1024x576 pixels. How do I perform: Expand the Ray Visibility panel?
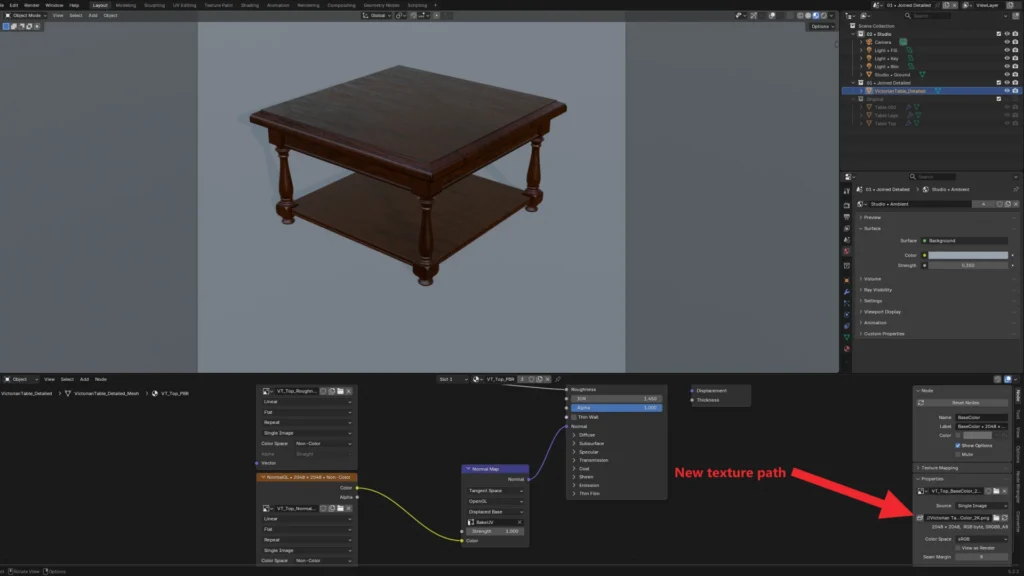click(x=877, y=290)
